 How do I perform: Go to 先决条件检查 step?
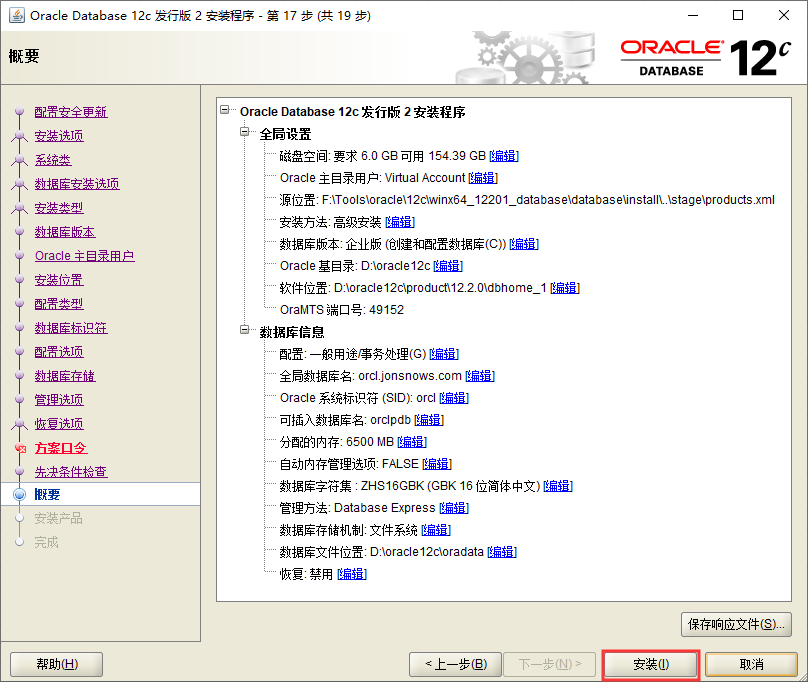coord(70,472)
